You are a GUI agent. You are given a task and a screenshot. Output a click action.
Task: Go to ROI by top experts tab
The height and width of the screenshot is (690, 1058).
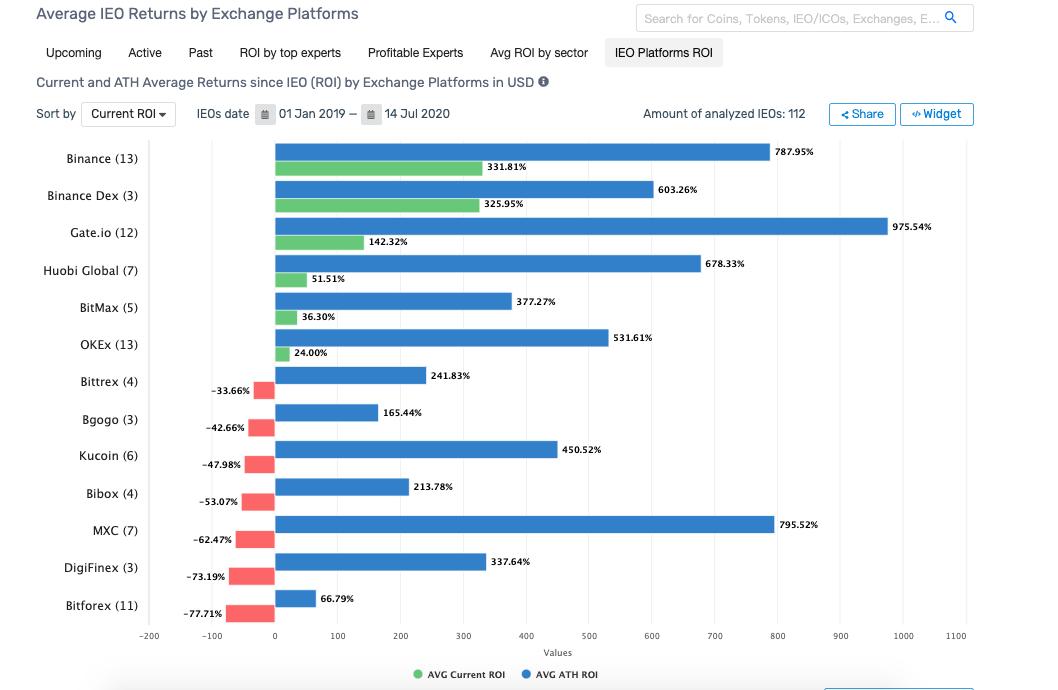point(290,53)
